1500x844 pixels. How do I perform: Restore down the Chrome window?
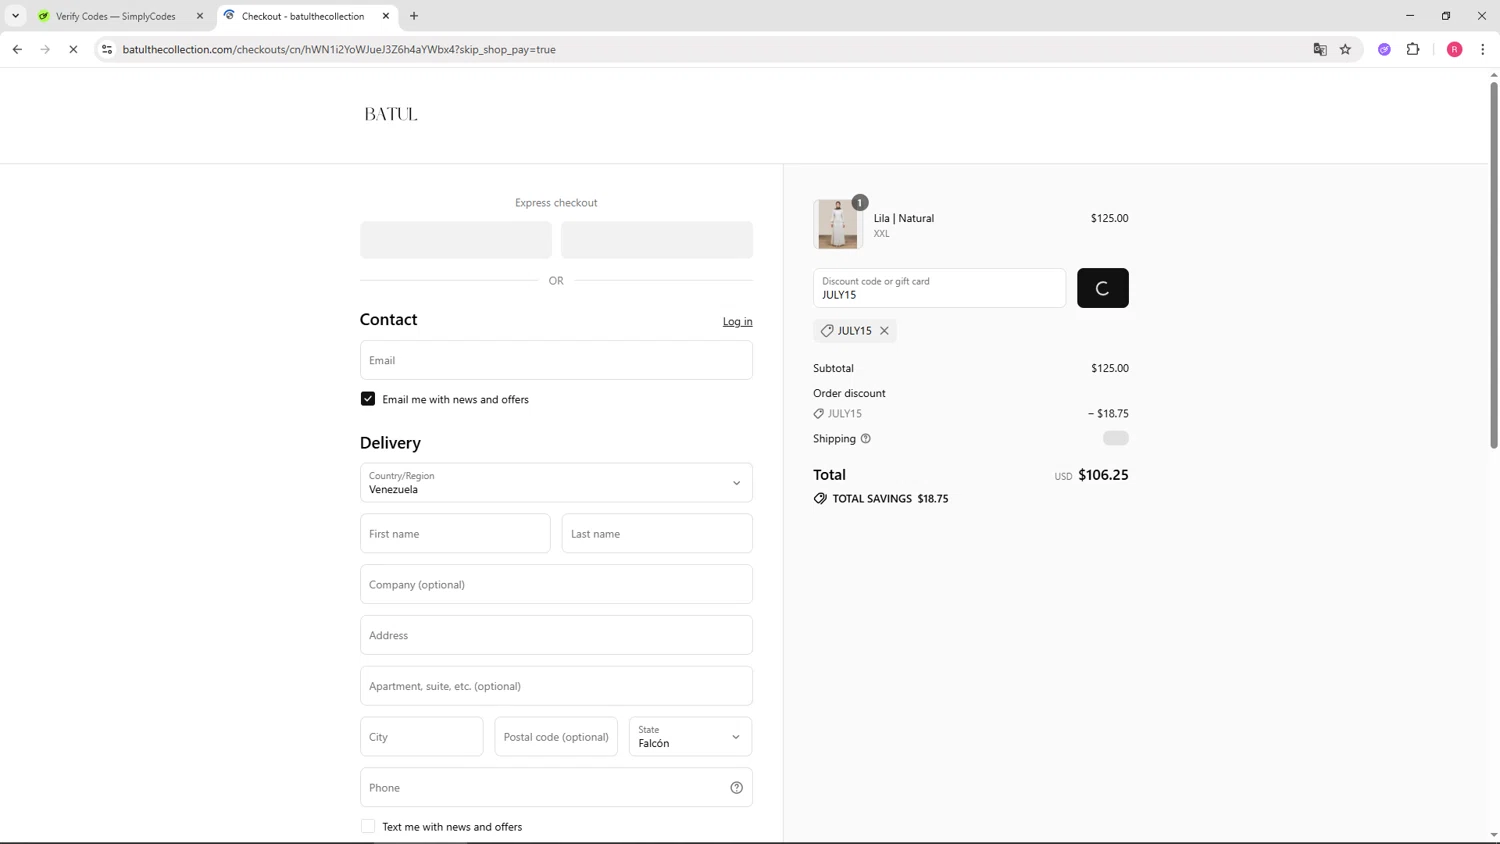[x=1446, y=16]
